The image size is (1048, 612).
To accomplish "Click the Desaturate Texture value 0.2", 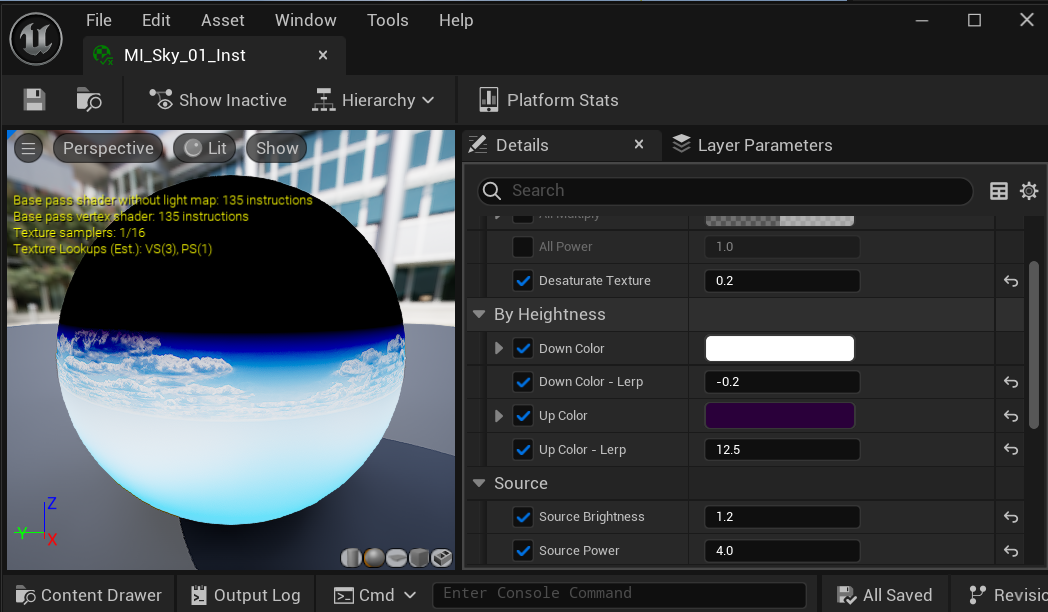I will (x=782, y=281).
